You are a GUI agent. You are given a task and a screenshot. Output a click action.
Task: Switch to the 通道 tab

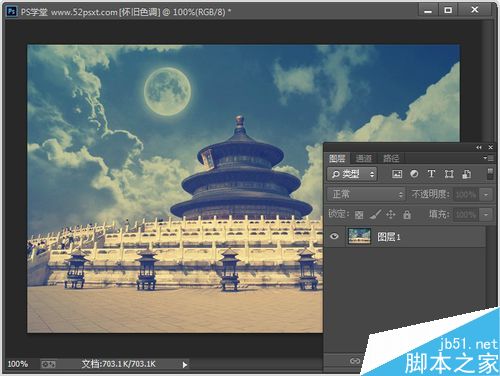pyautogui.click(x=363, y=158)
